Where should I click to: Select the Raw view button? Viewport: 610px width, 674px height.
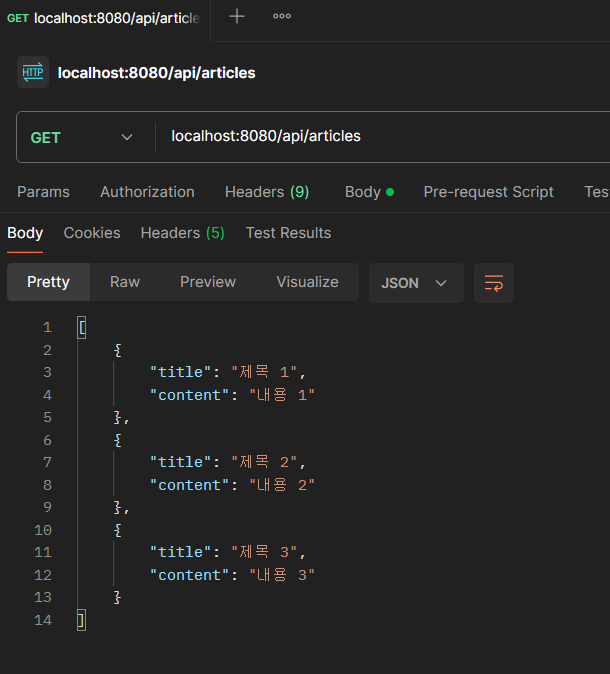tap(125, 282)
